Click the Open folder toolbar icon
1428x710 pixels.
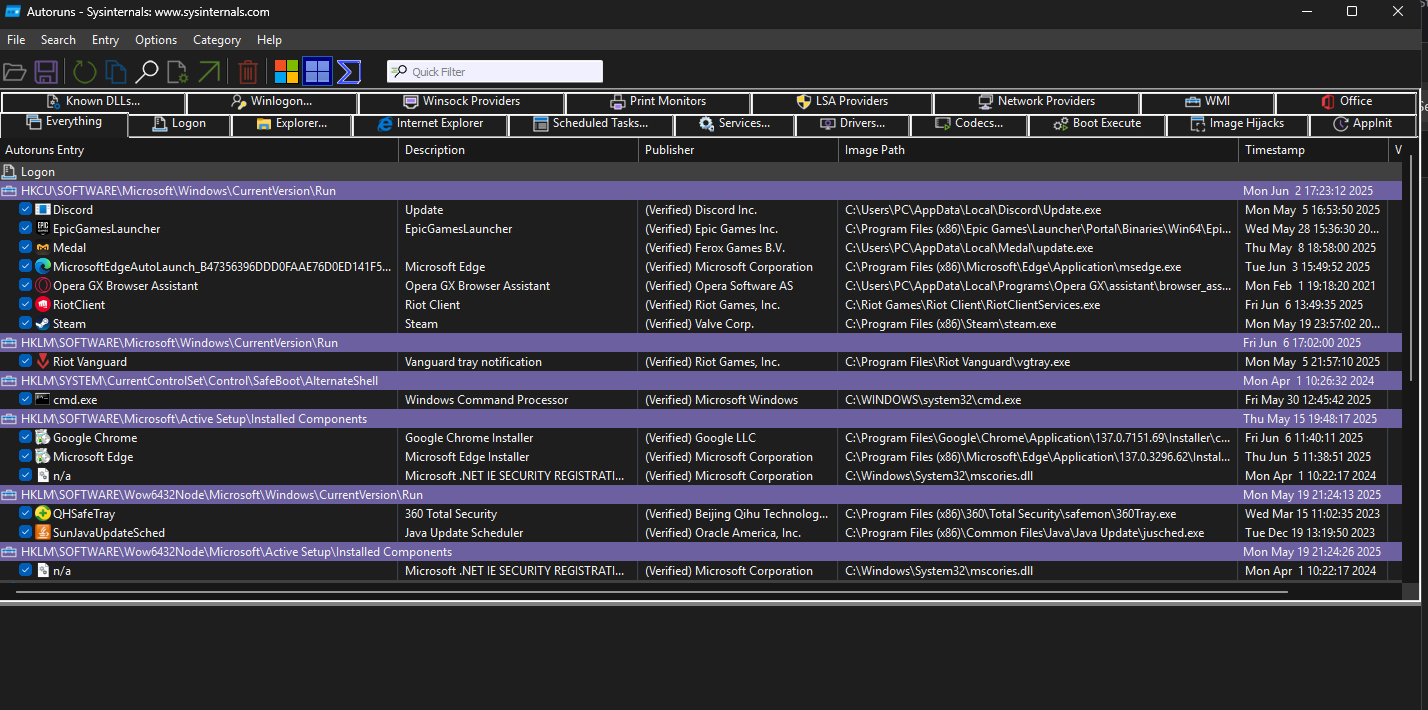[14, 71]
